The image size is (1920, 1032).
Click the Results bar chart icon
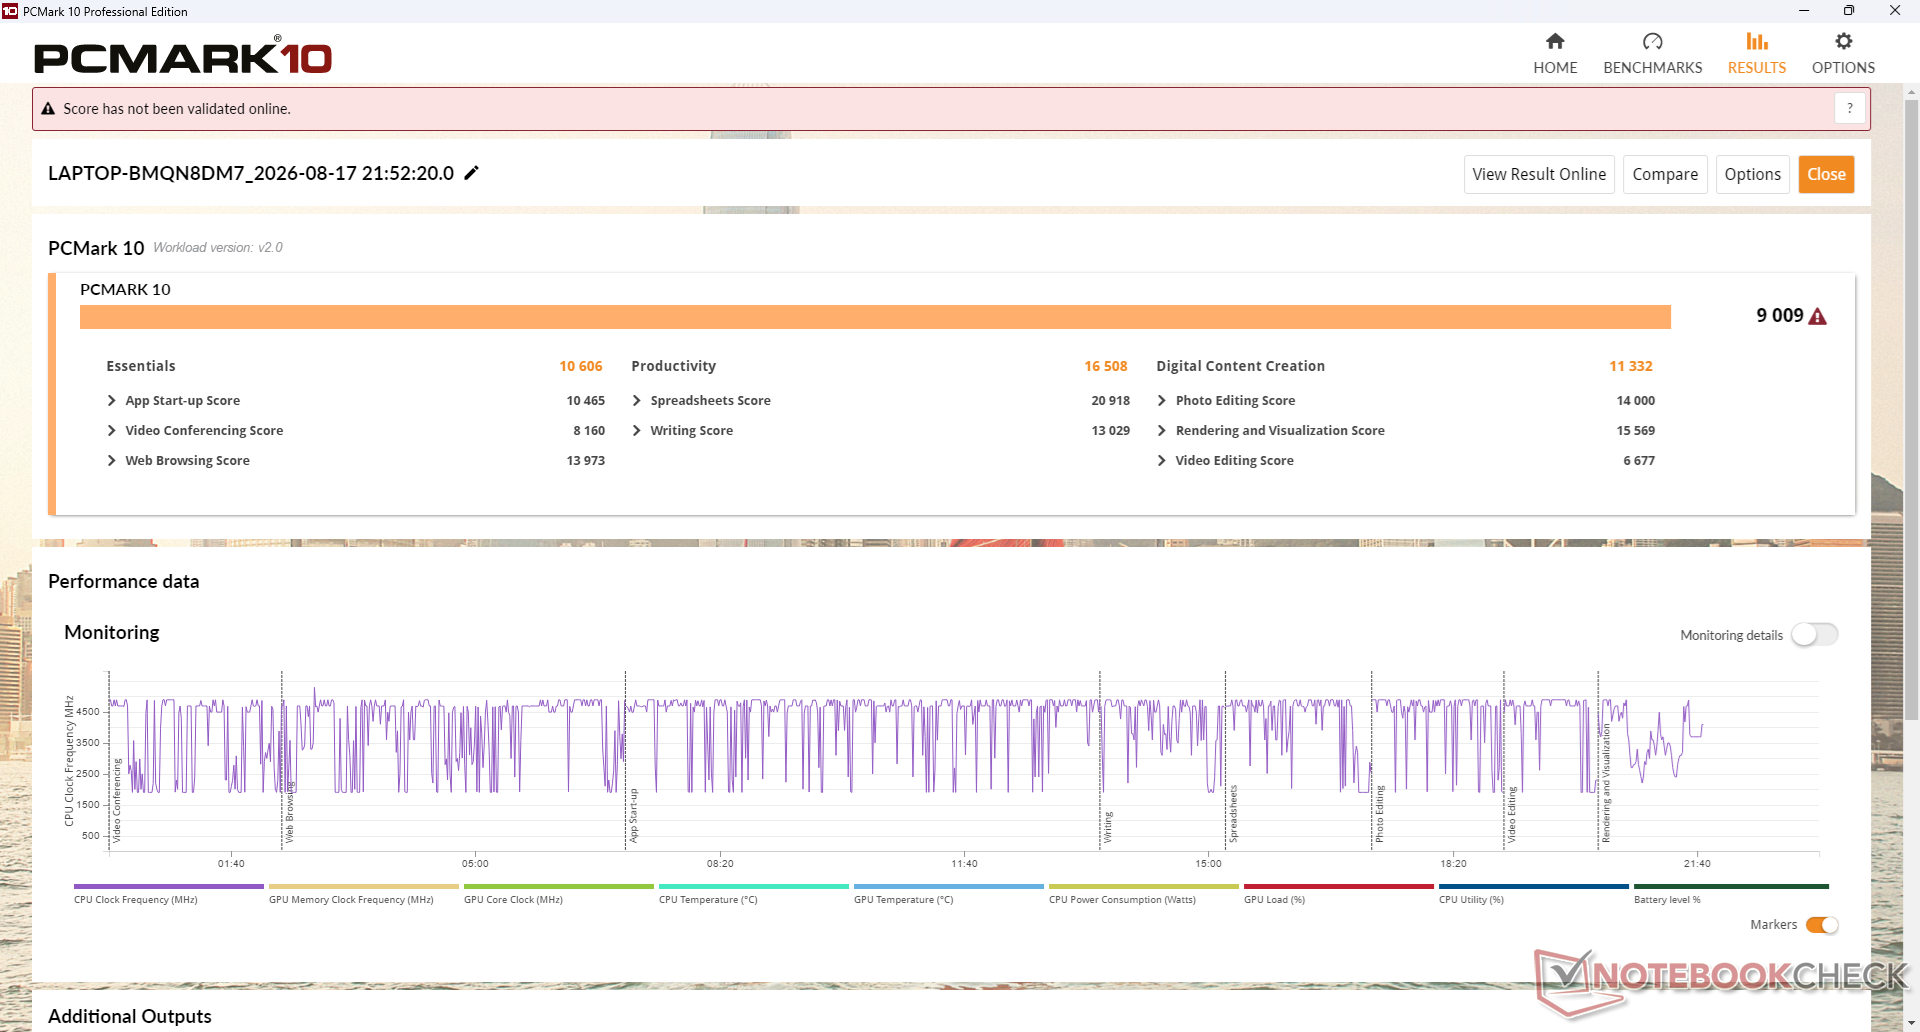click(x=1757, y=41)
